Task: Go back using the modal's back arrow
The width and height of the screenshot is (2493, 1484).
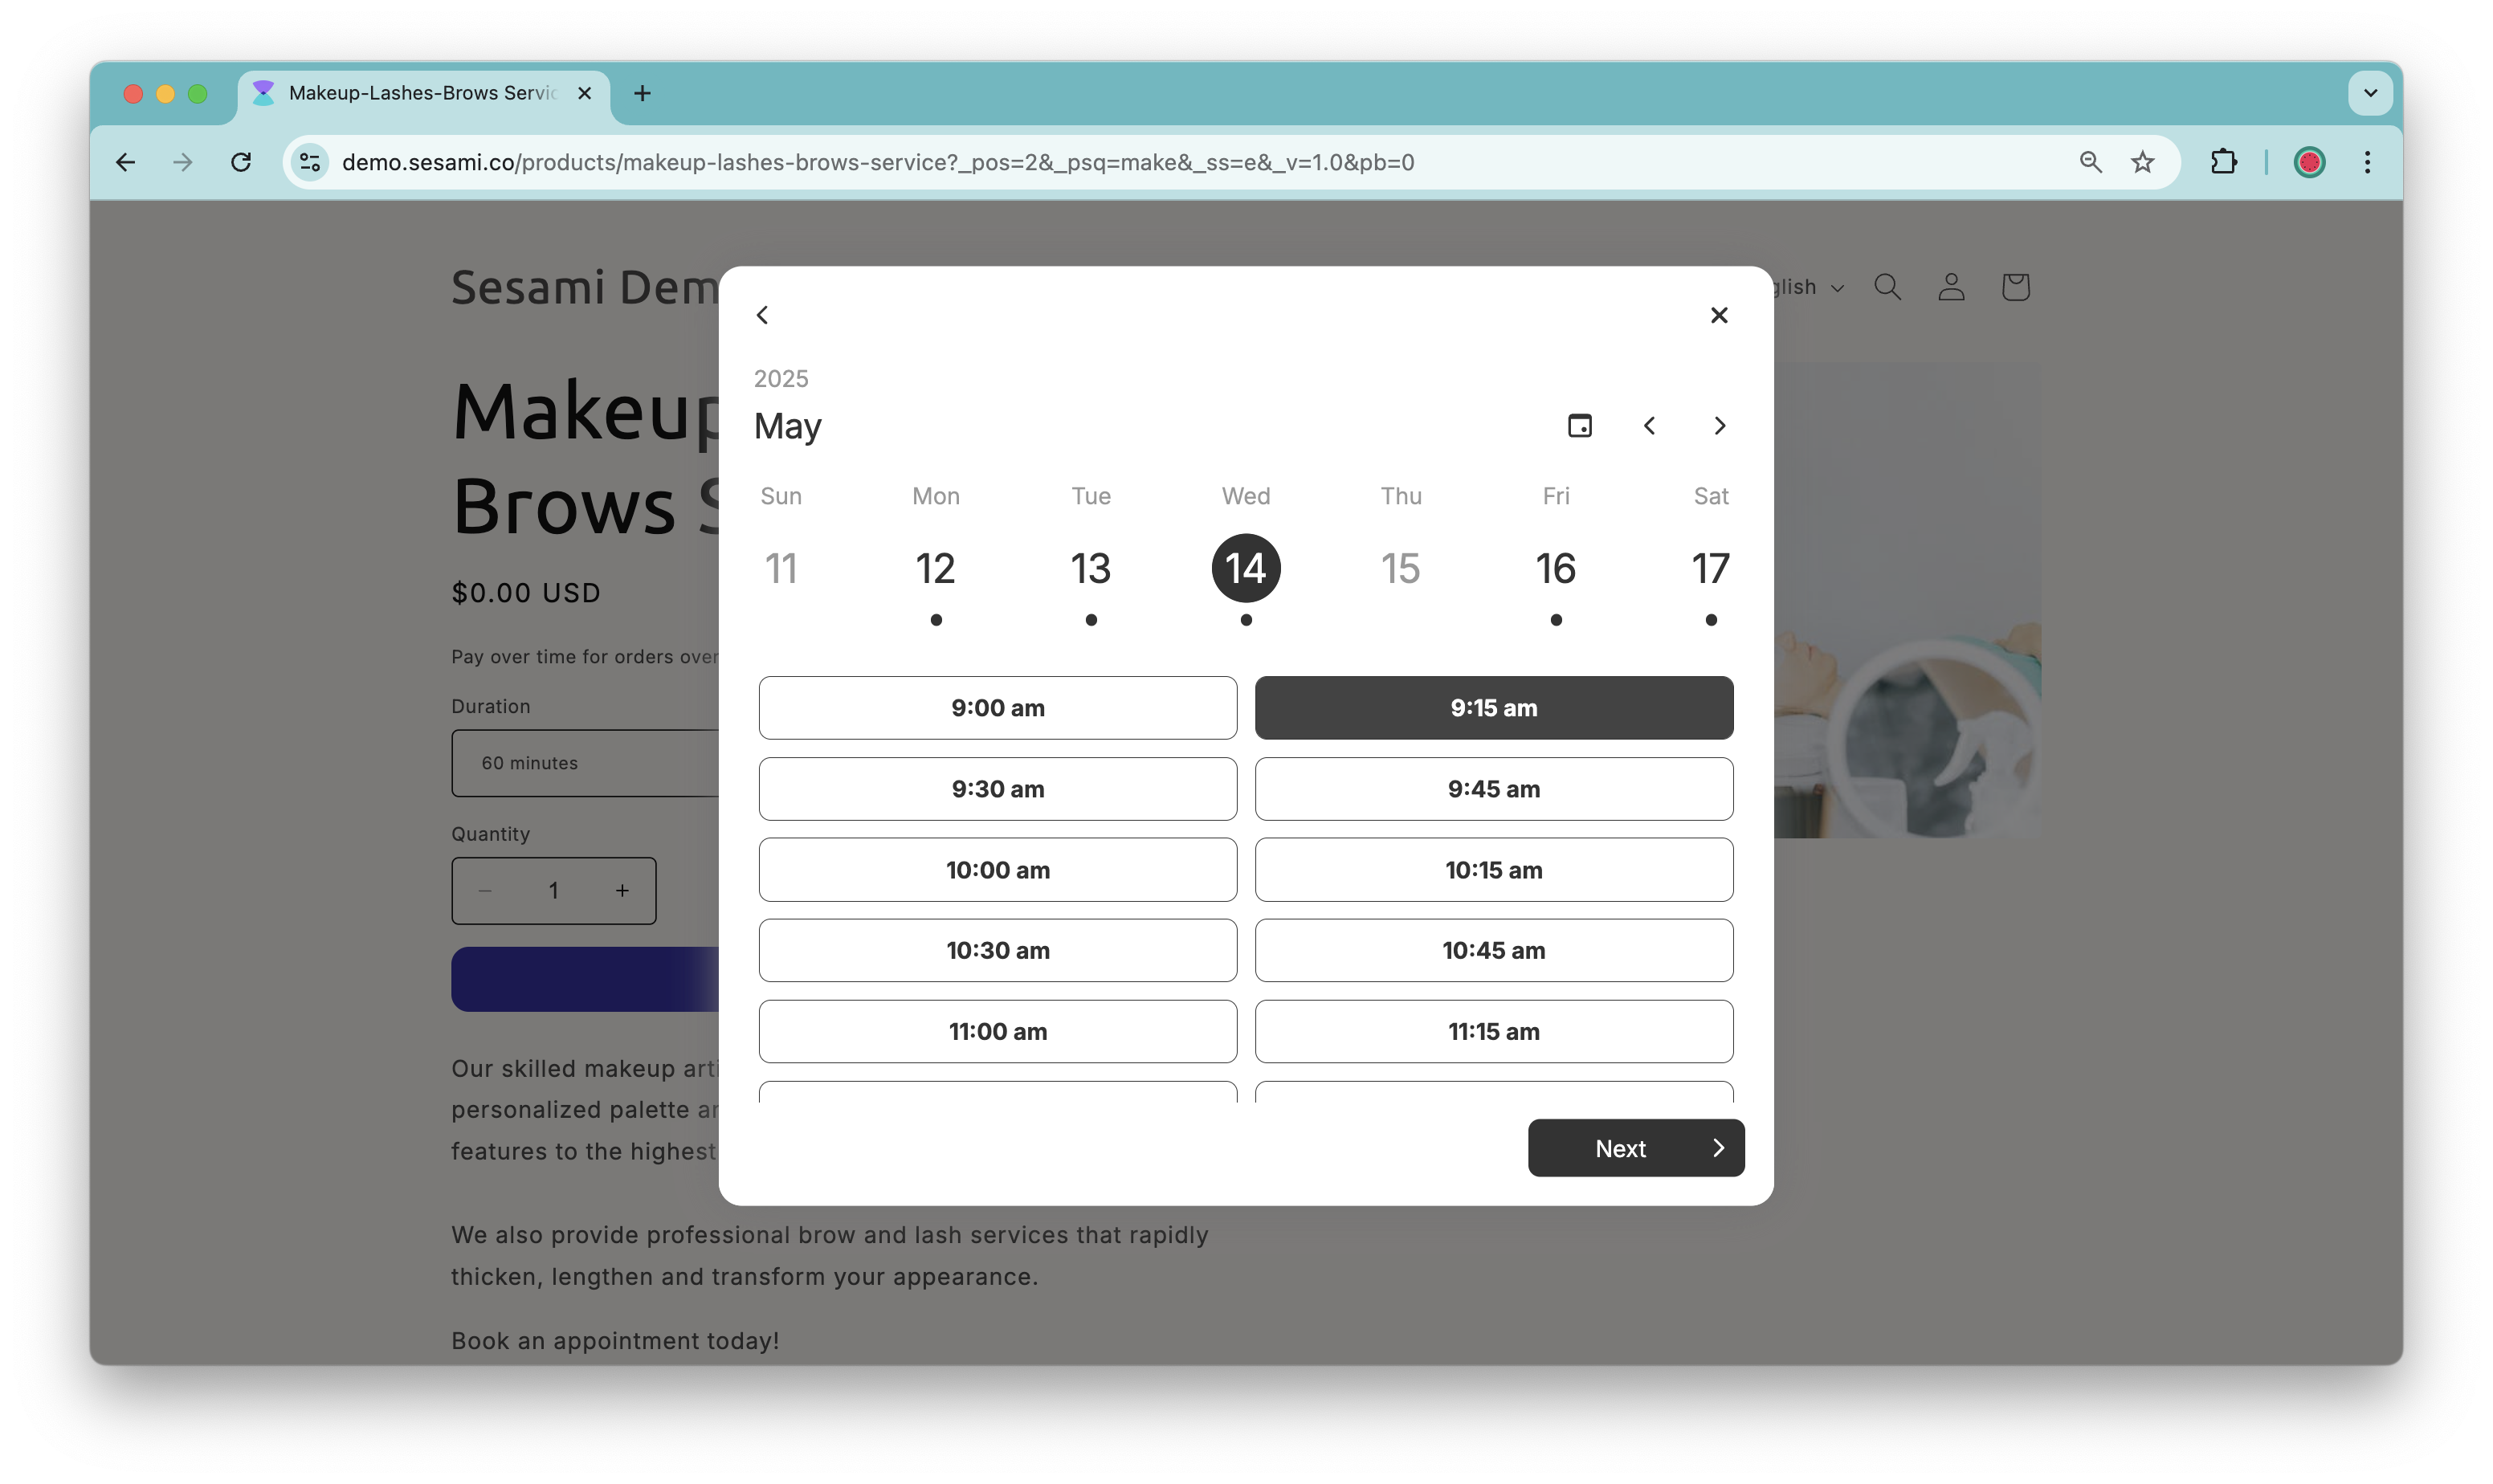Action: 762,315
